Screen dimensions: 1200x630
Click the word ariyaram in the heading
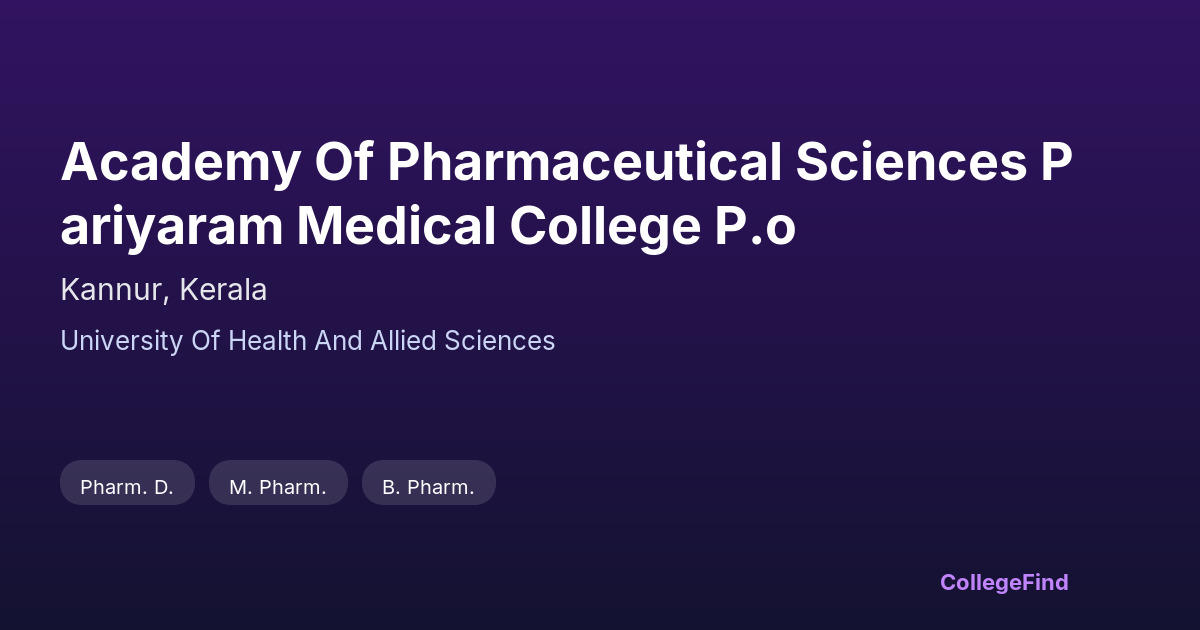(172, 226)
